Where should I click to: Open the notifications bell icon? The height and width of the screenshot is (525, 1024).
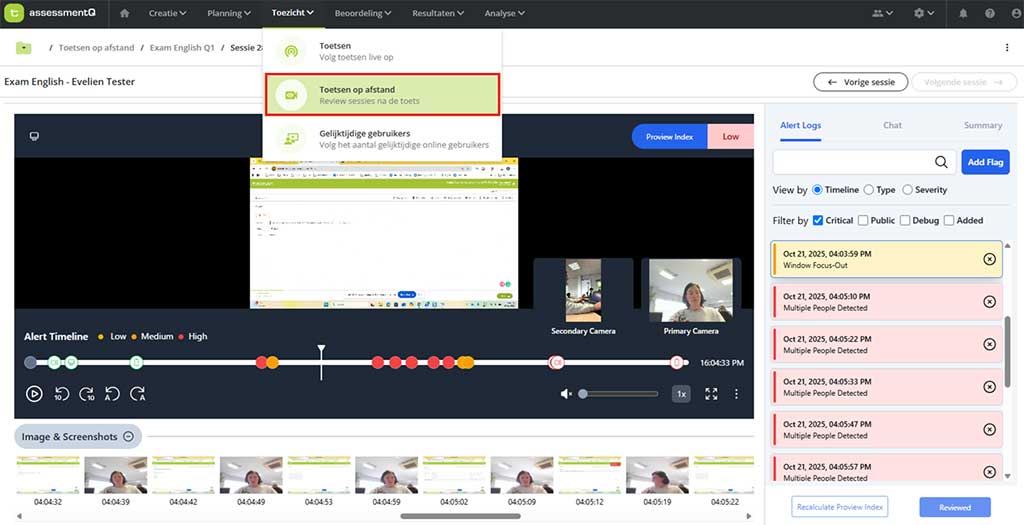pos(963,13)
